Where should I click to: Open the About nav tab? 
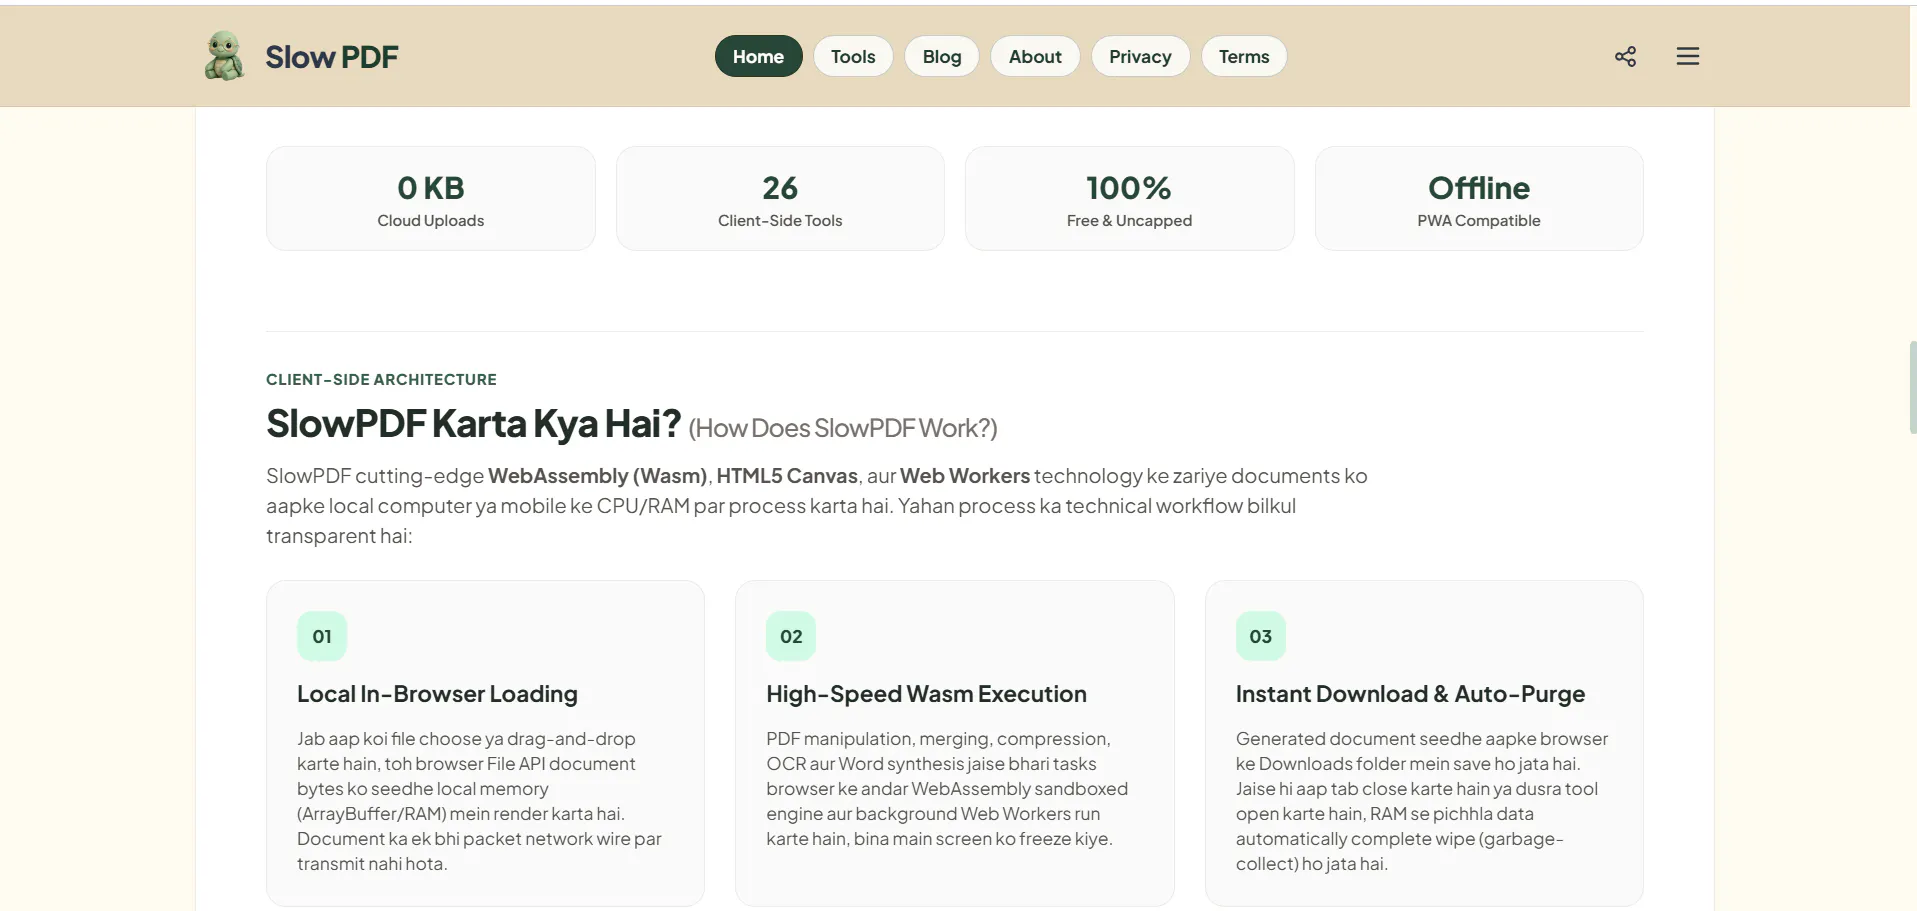[x=1035, y=56]
